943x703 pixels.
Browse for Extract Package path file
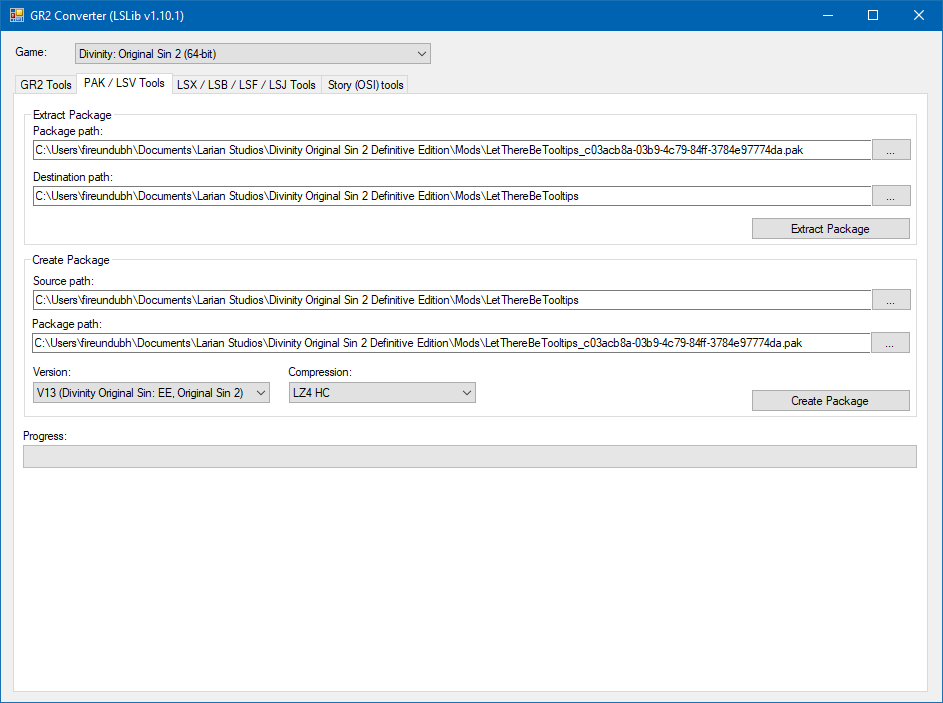(890, 150)
